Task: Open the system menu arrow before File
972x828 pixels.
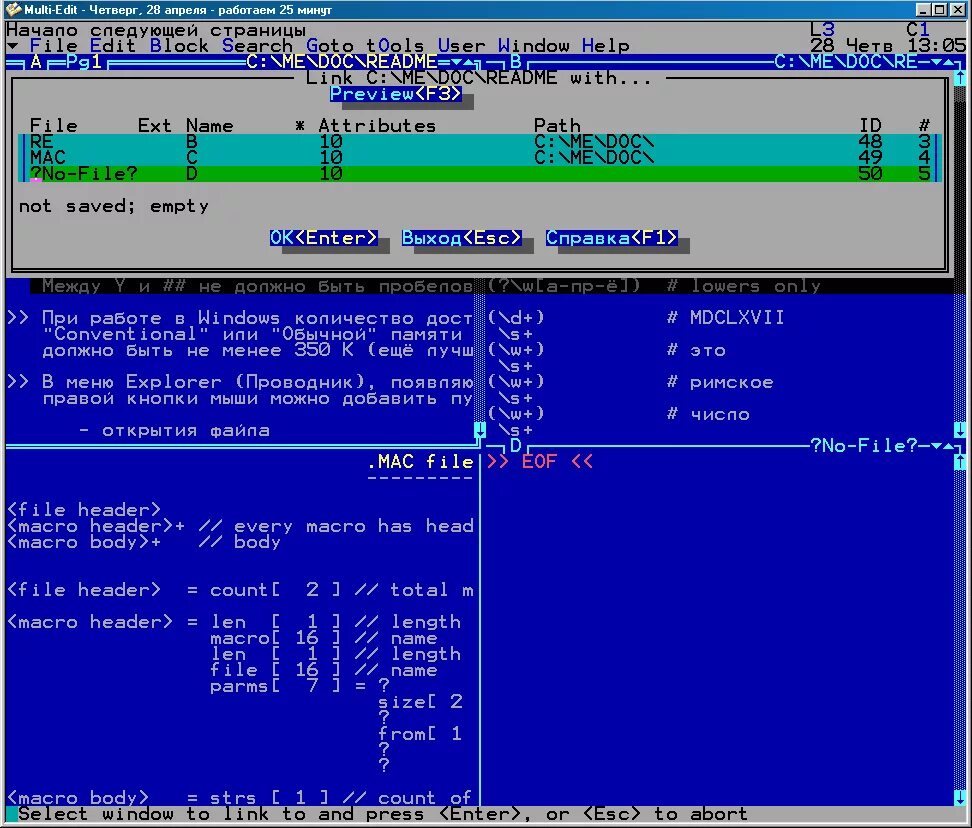Action: click(12, 46)
